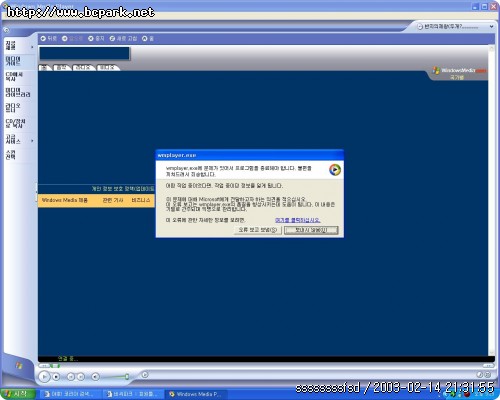This screenshot has height=400, width=500.
Task: Select Copy to CD or Device in sidebar
Action: click(15, 123)
